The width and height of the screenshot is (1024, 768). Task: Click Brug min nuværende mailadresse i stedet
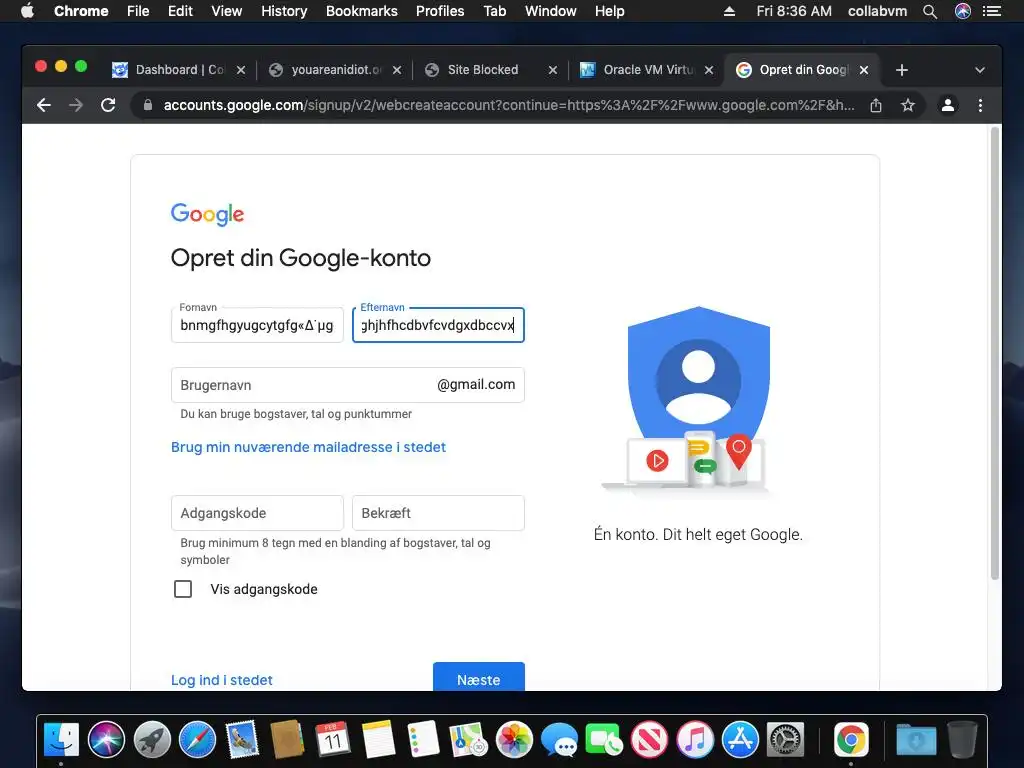pyautogui.click(x=308, y=447)
